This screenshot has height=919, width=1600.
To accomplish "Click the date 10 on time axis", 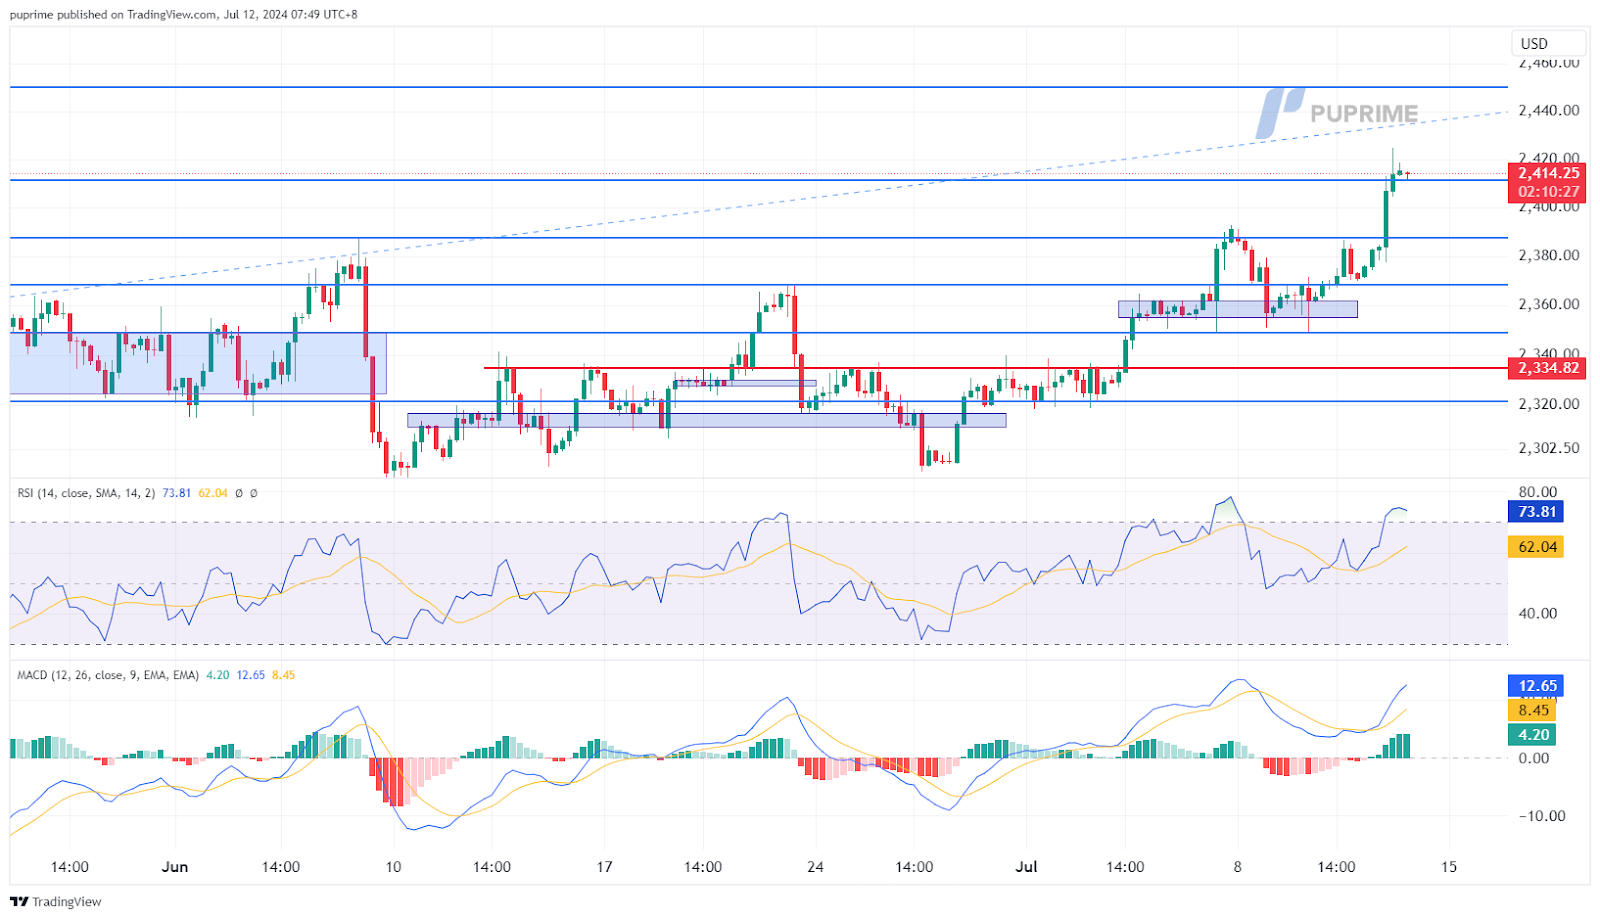I will click(x=393, y=867).
